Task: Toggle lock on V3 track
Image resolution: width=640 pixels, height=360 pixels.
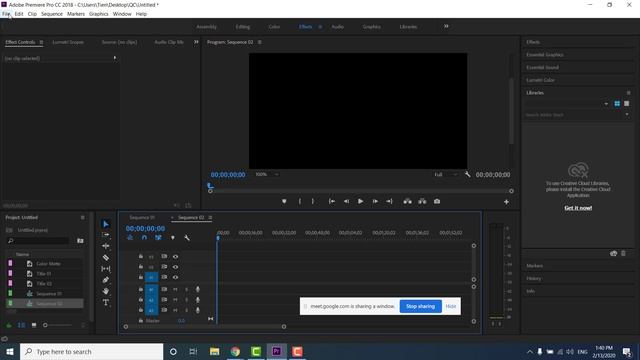Action: tap(141, 256)
